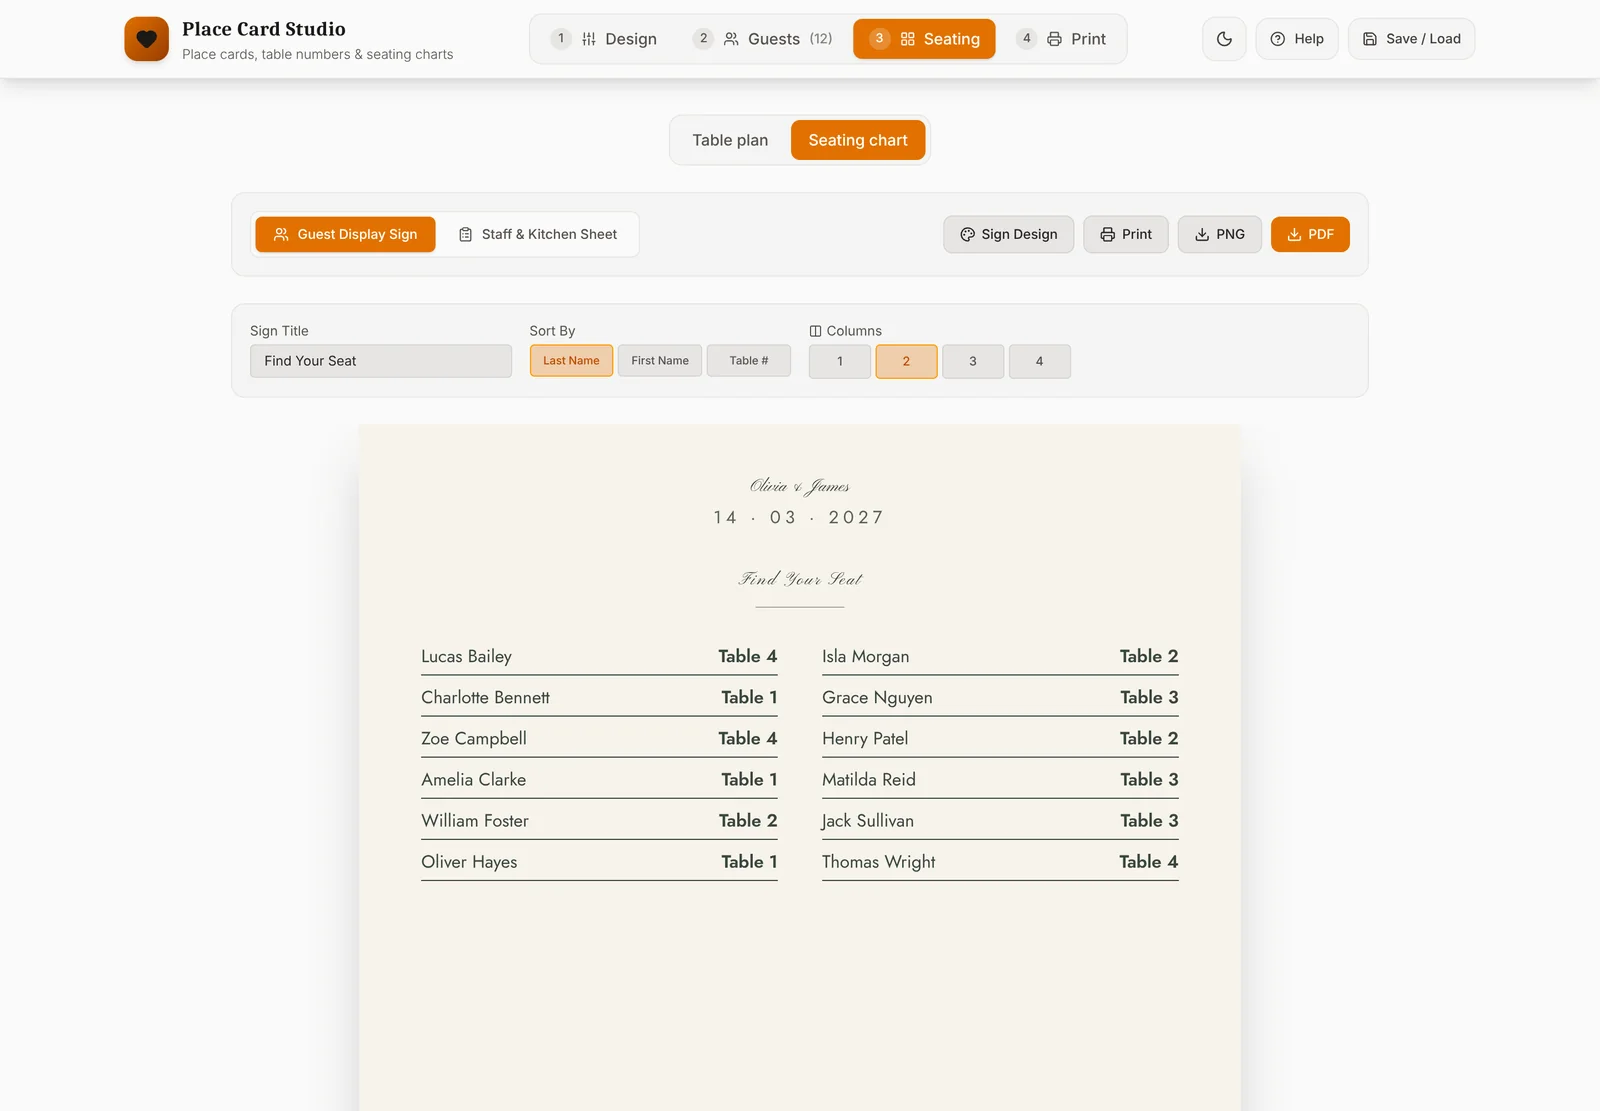
Task: Set the sign to 3 columns
Action: pos(973,362)
